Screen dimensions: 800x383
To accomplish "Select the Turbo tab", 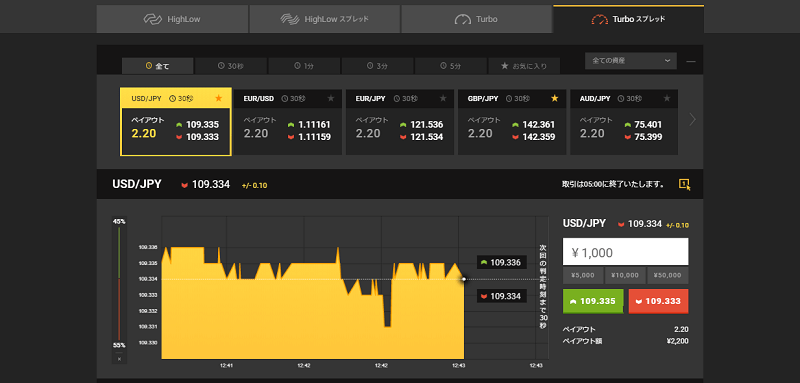I will 477,19.
